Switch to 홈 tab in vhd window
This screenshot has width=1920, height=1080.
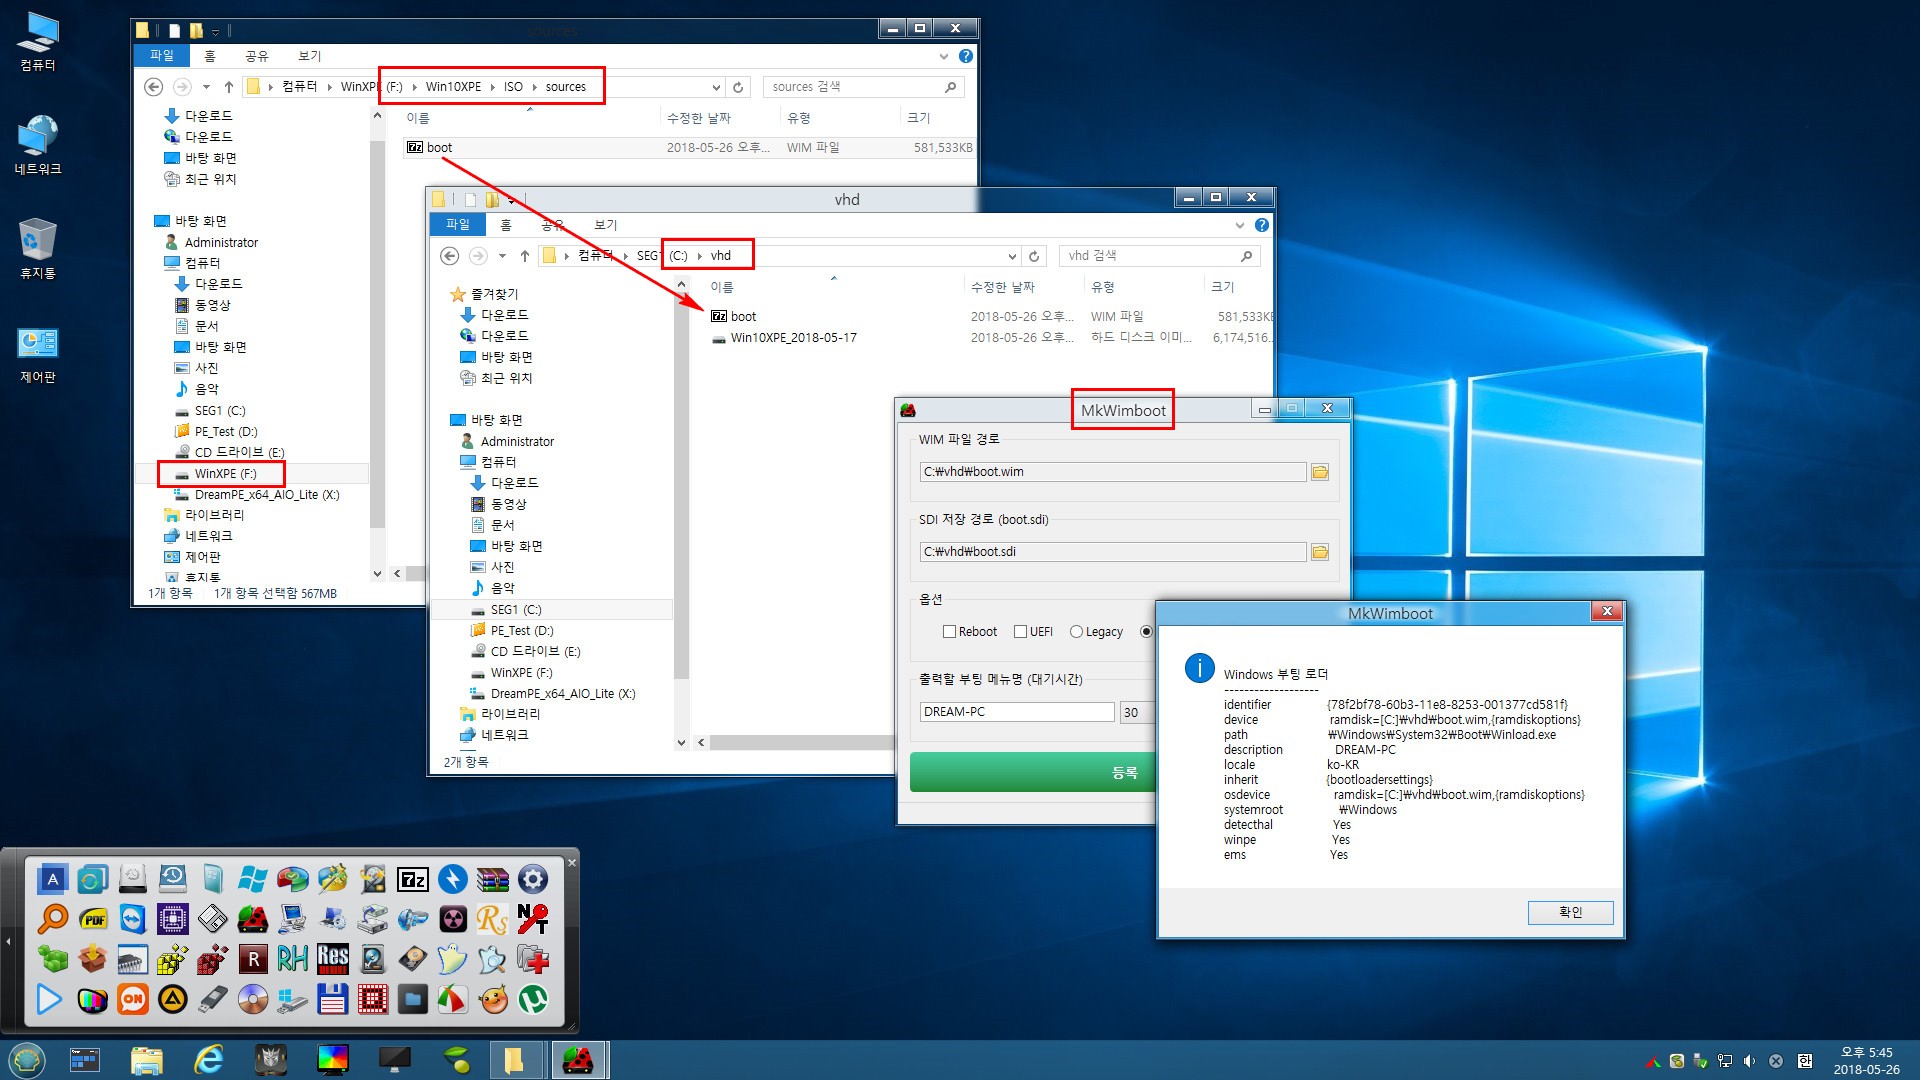click(x=506, y=225)
